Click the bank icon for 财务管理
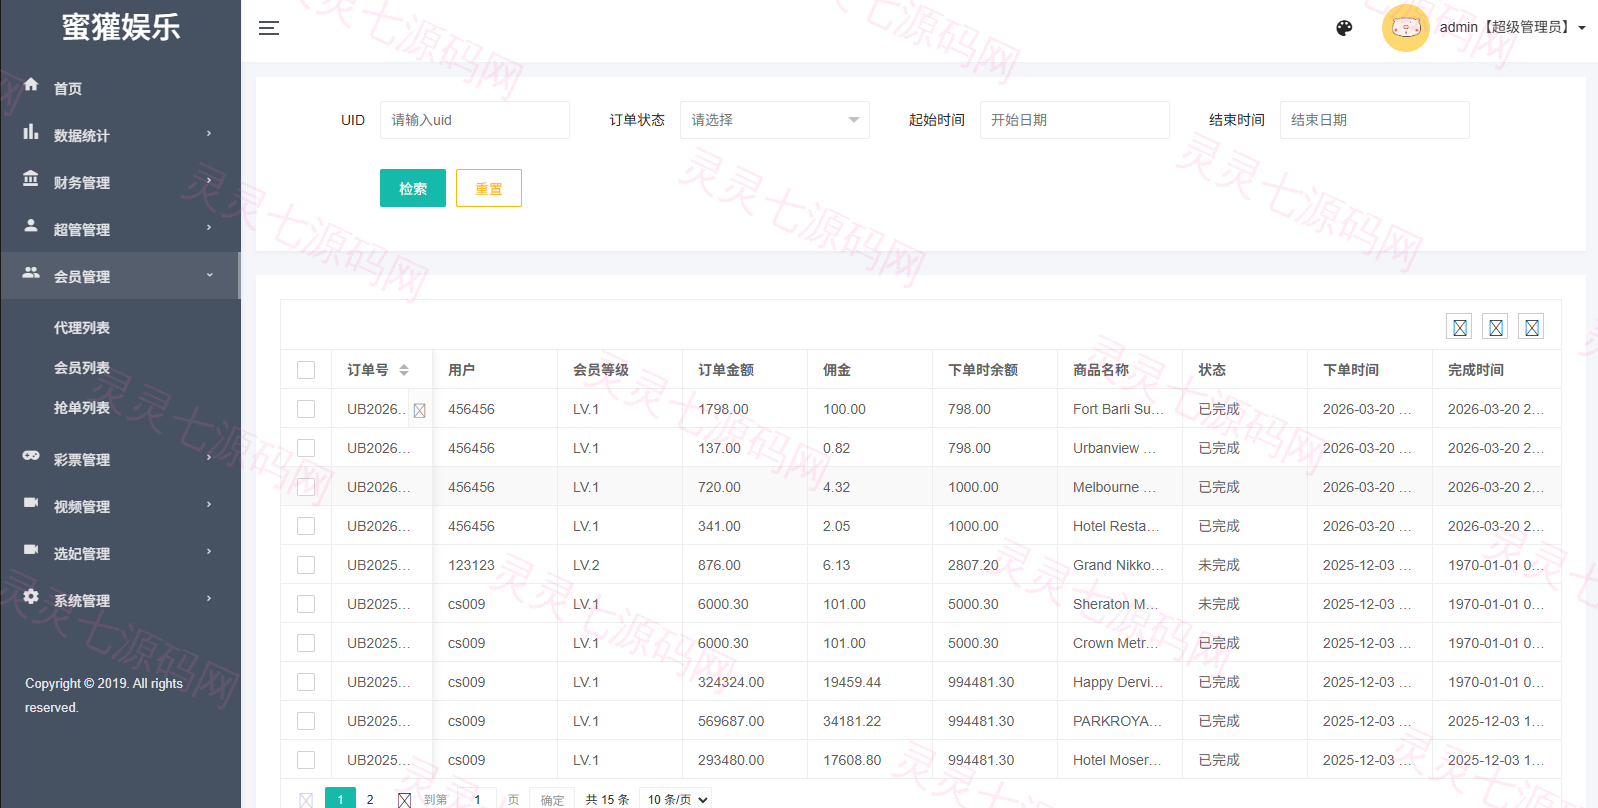The image size is (1598, 808). point(31,179)
